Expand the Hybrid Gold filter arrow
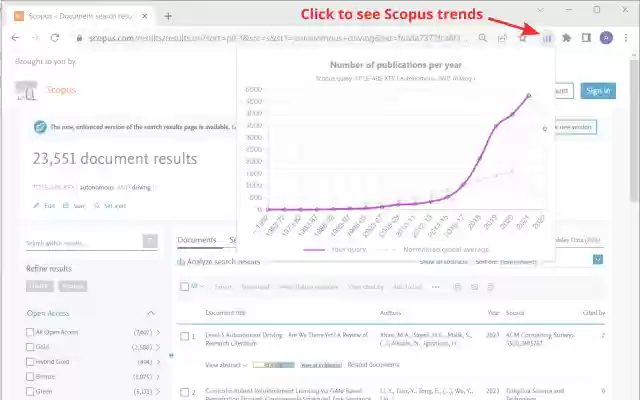 tap(158, 362)
